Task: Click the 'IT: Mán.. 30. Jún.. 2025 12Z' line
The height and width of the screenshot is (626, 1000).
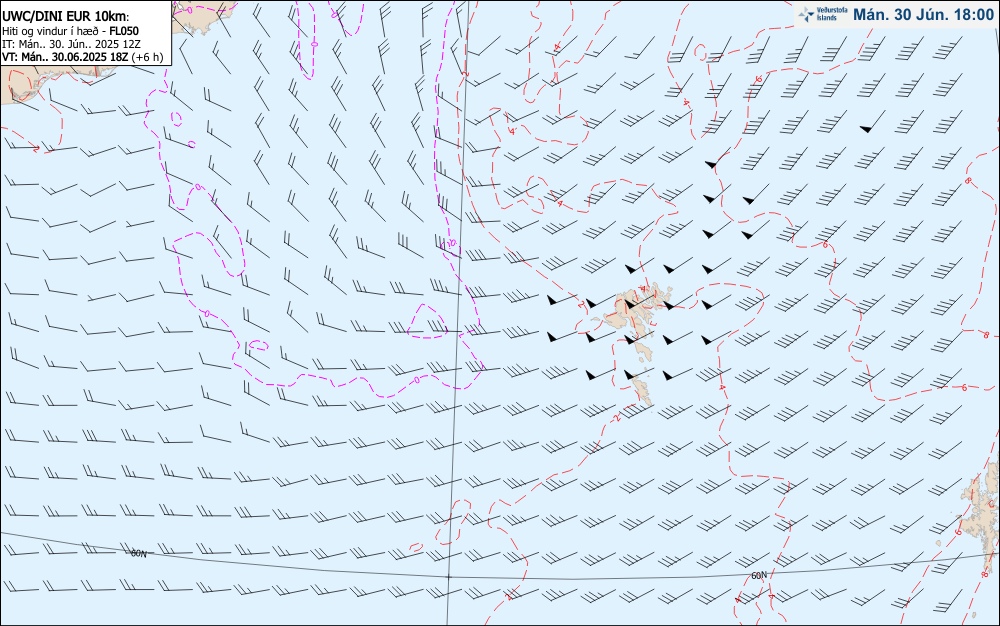Action: [71, 44]
